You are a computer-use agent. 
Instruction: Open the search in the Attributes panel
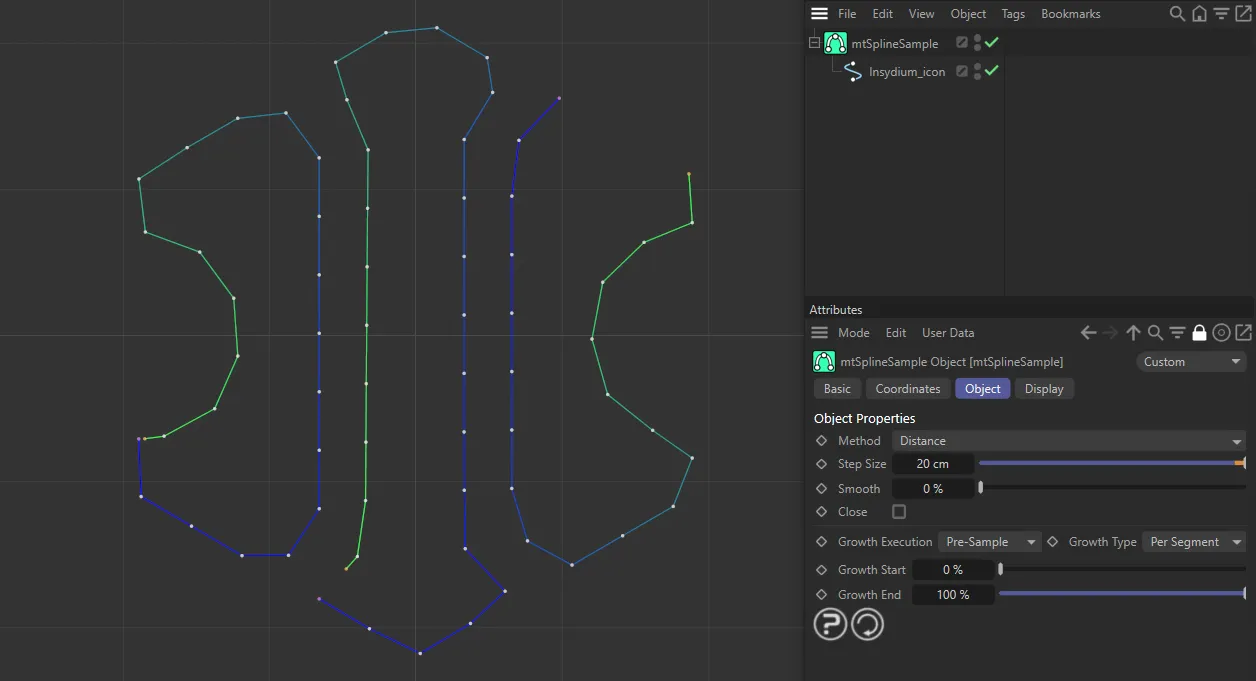[x=1155, y=332]
